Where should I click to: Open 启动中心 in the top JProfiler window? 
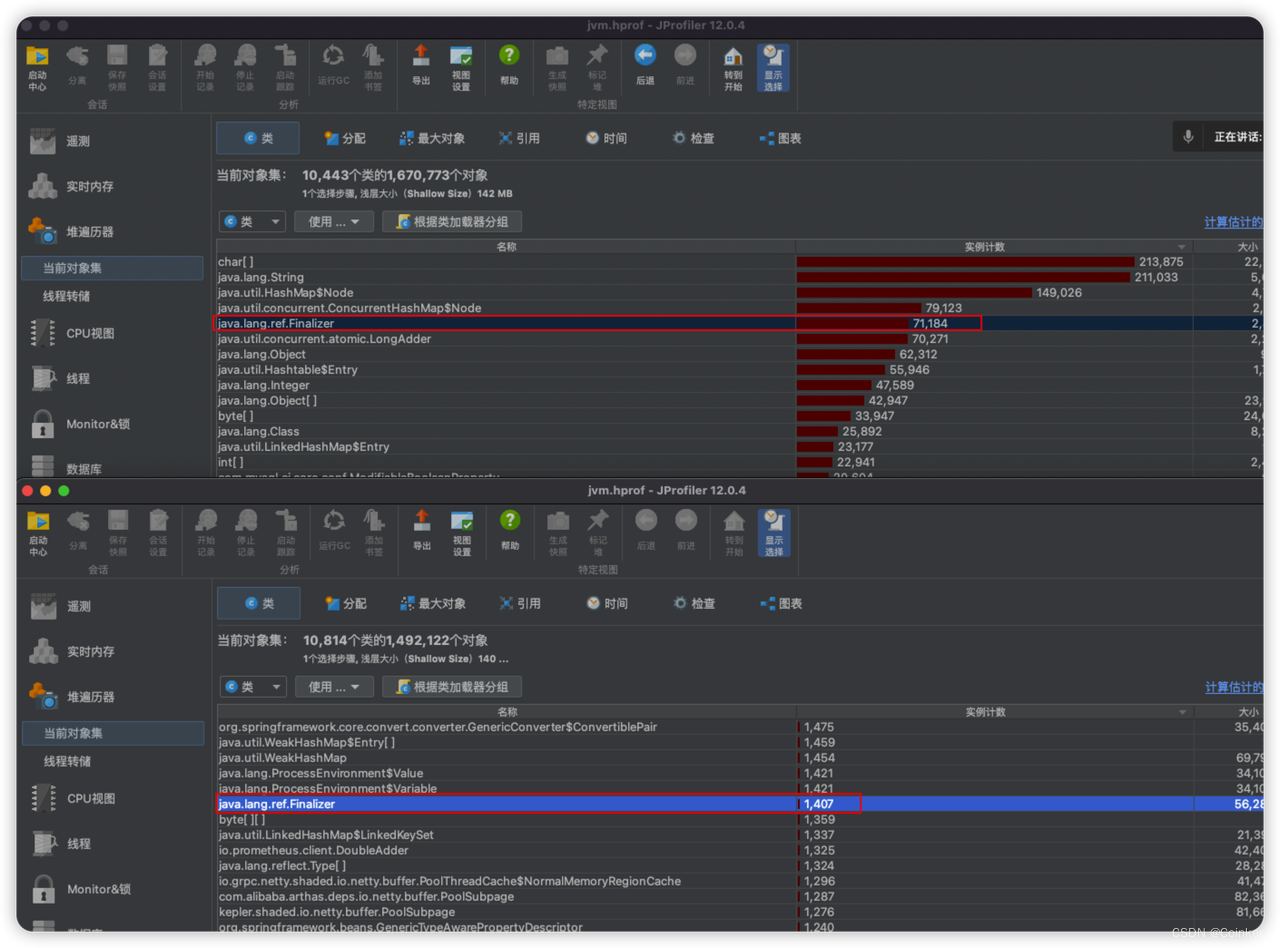38,67
